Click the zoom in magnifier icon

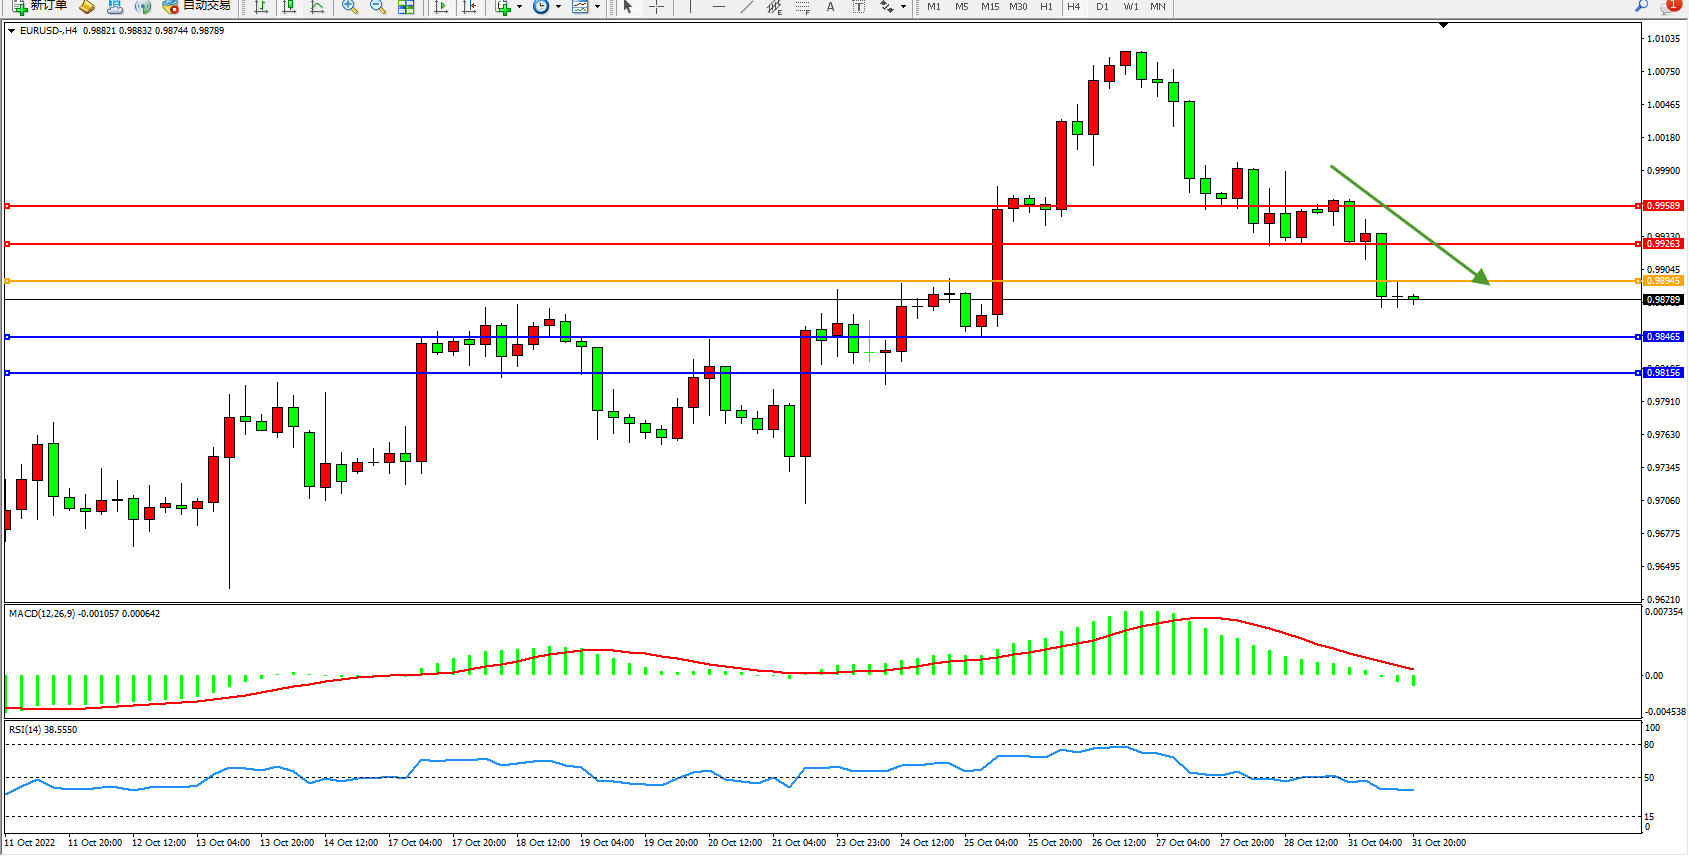coord(349,7)
